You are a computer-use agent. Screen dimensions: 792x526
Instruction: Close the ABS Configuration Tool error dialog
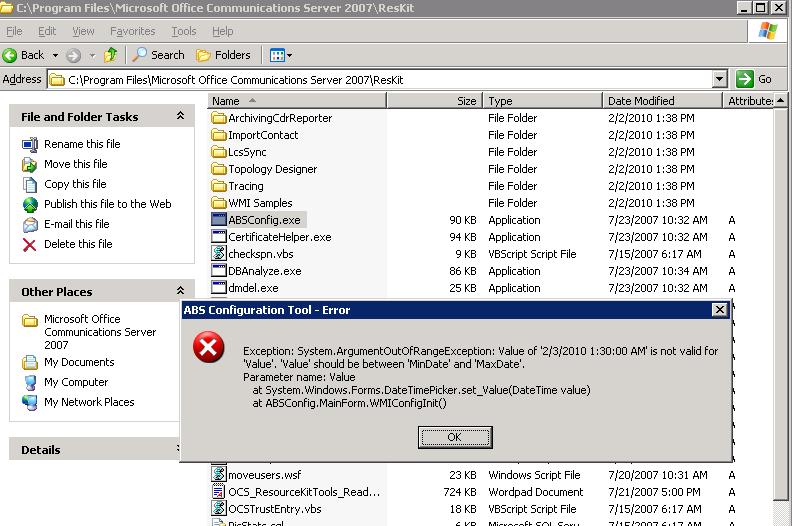pos(719,310)
